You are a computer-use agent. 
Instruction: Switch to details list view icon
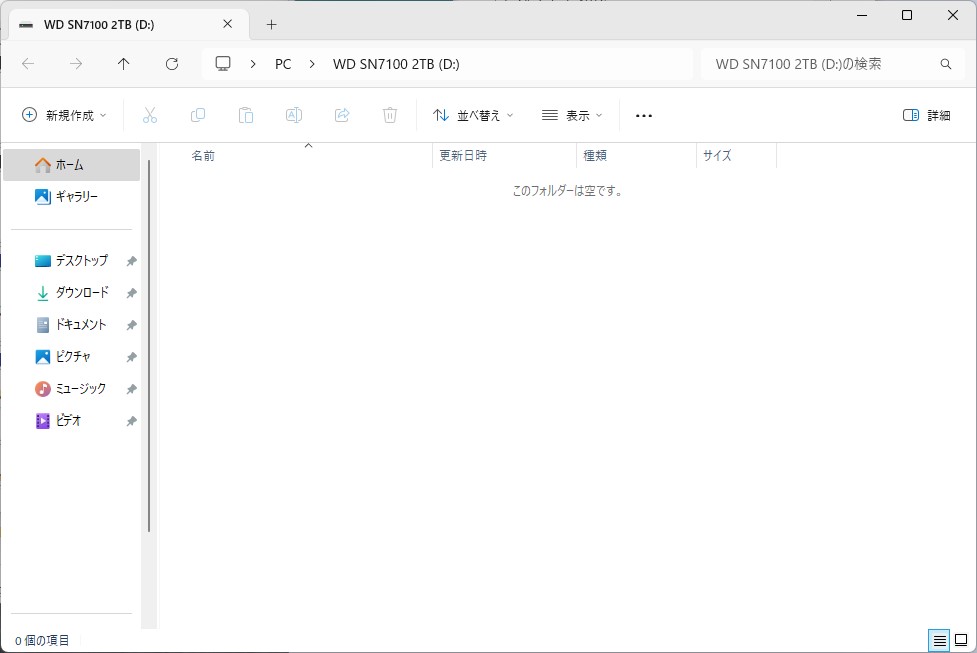click(940, 640)
